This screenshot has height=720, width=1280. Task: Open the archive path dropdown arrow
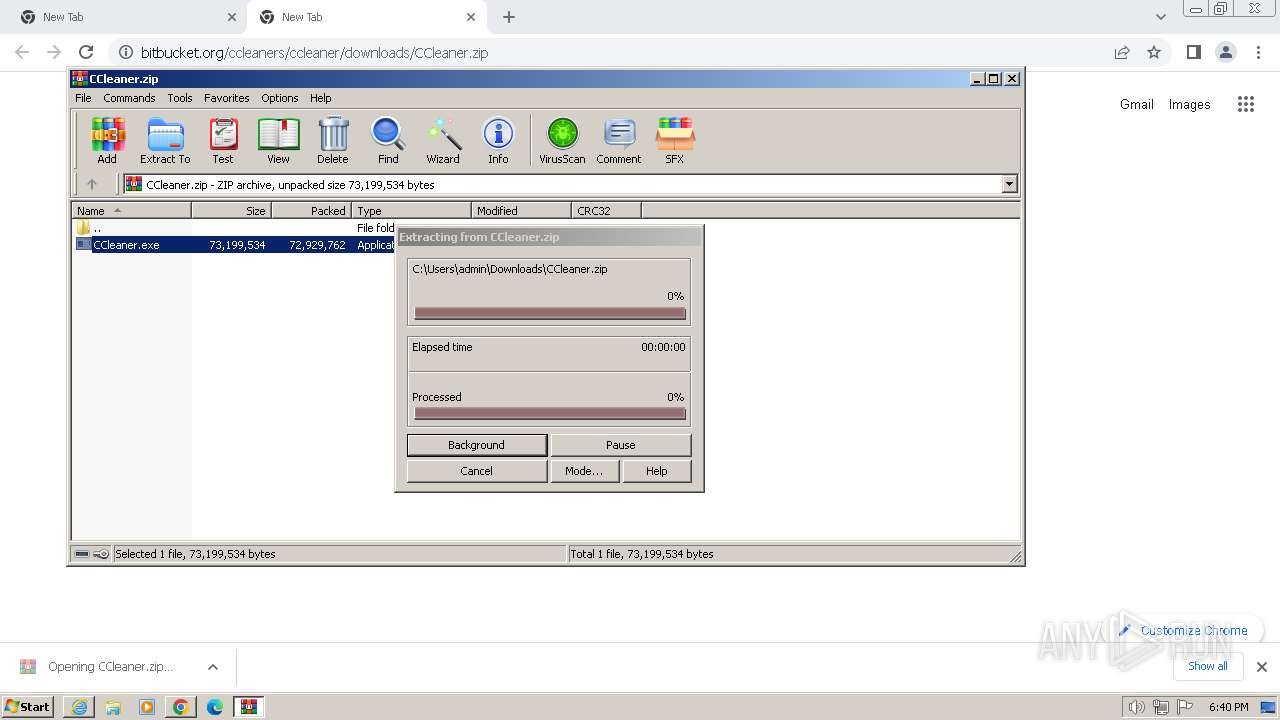pyautogui.click(x=1009, y=184)
